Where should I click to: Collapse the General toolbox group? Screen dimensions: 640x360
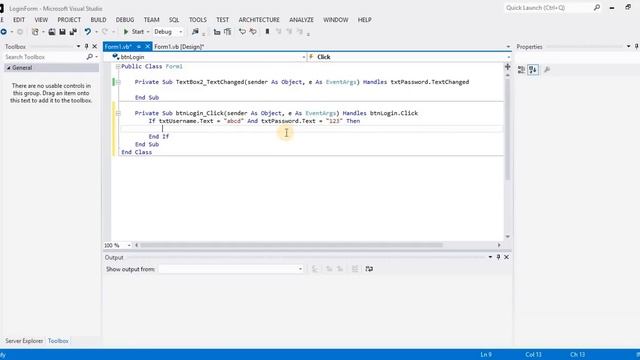pyautogui.click(x=8, y=68)
